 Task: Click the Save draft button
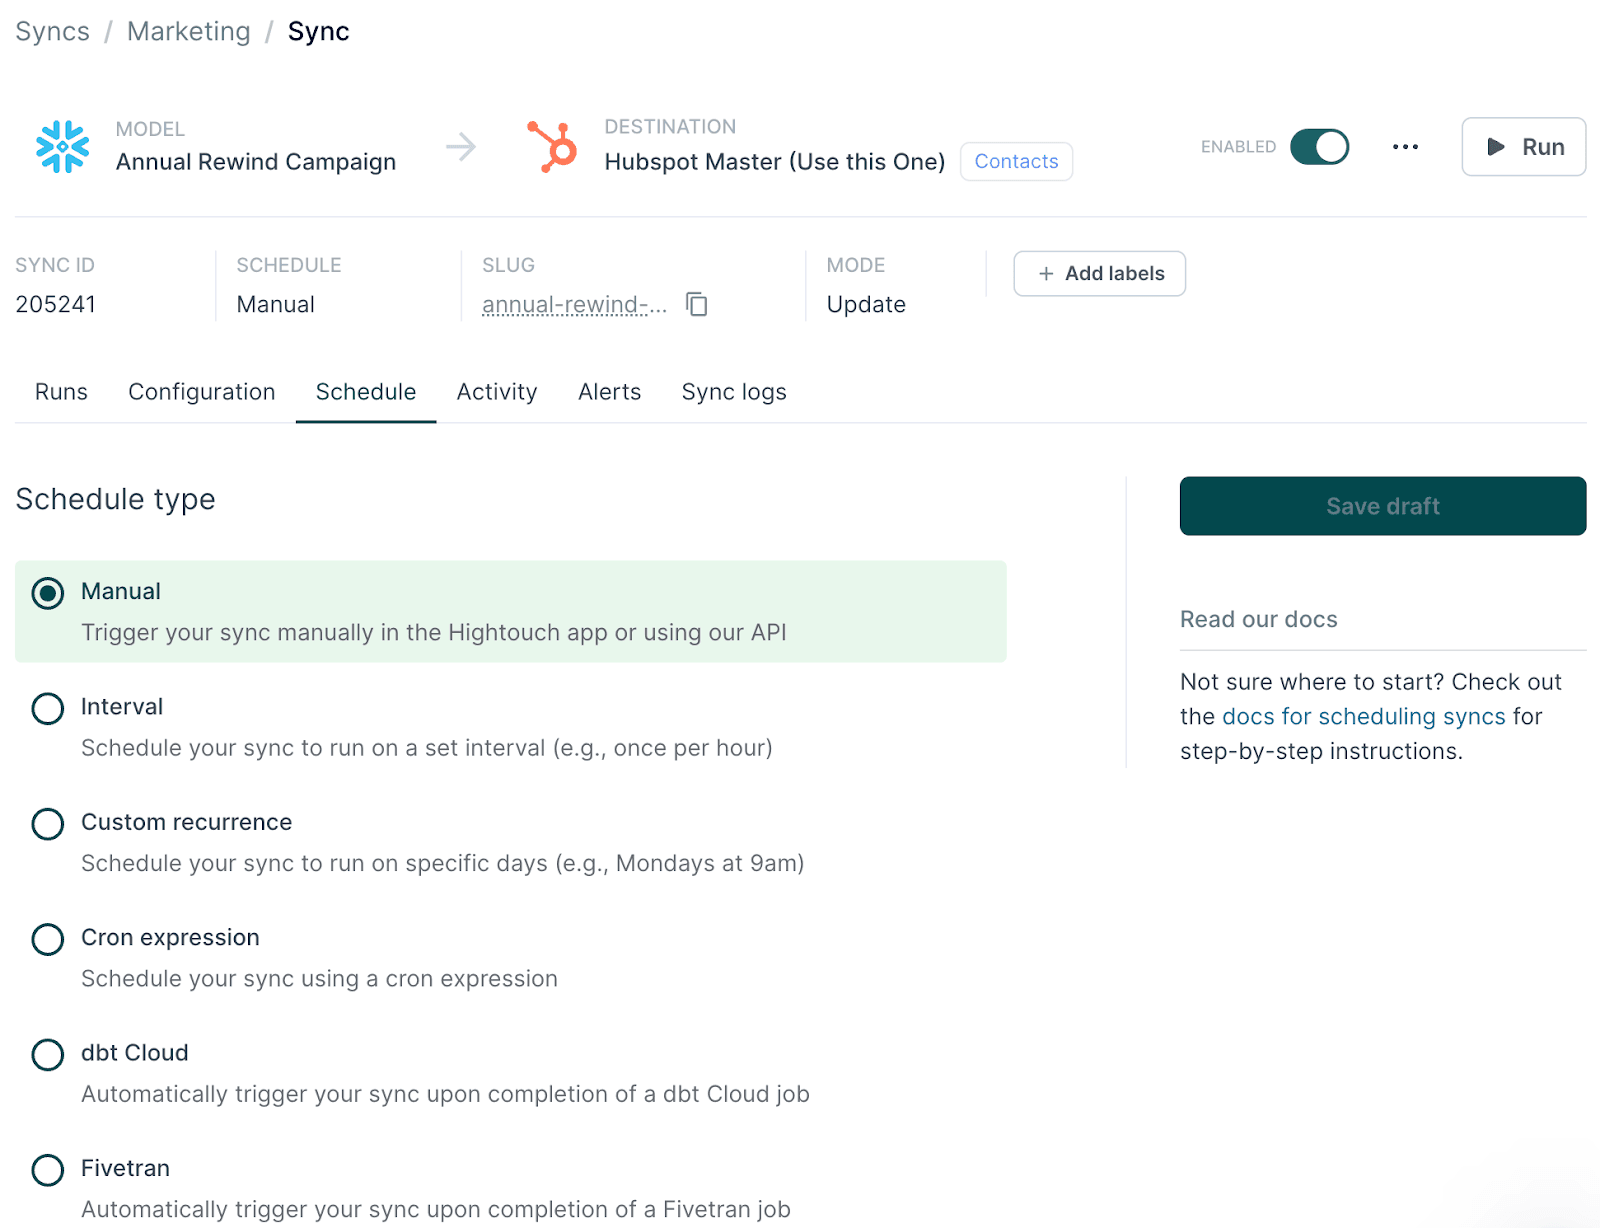(1382, 506)
